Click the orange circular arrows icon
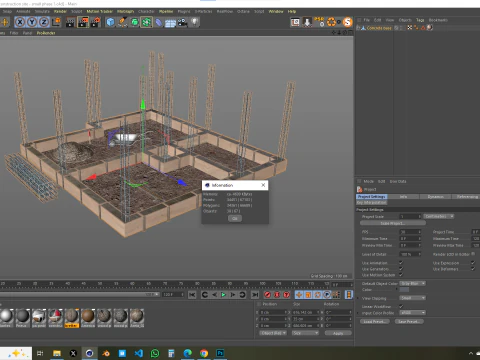Screen dimensions: 480x360 332,22
